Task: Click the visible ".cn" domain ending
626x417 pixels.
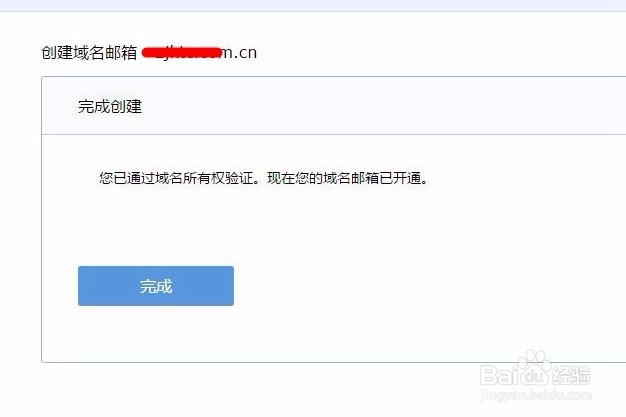Action: click(245, 53)
